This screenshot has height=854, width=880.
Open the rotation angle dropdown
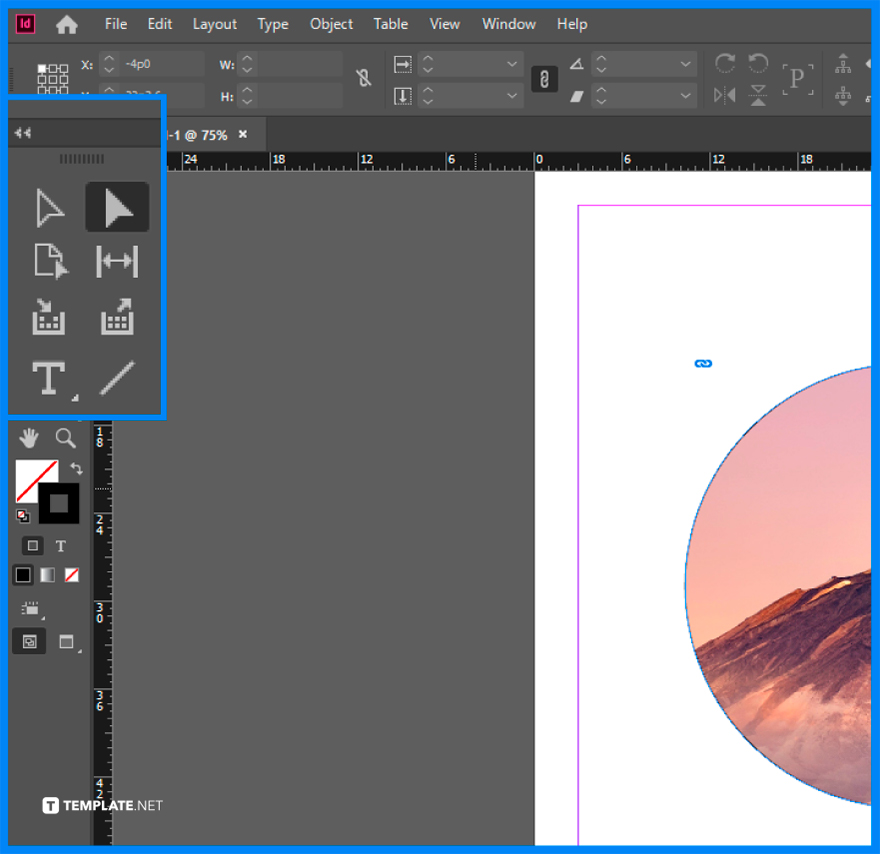[686, 63]
